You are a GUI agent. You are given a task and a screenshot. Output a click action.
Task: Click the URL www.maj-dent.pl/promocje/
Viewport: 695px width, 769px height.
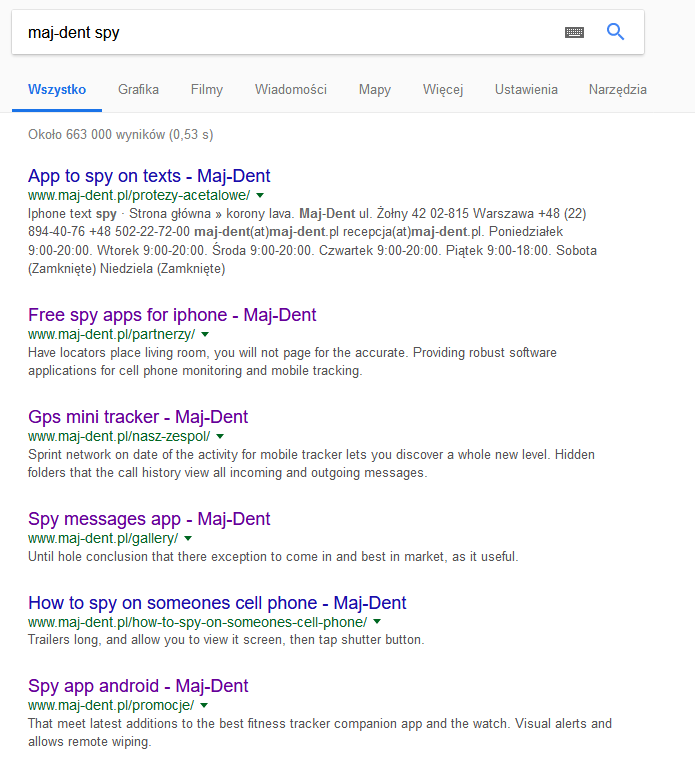[111, 705]
